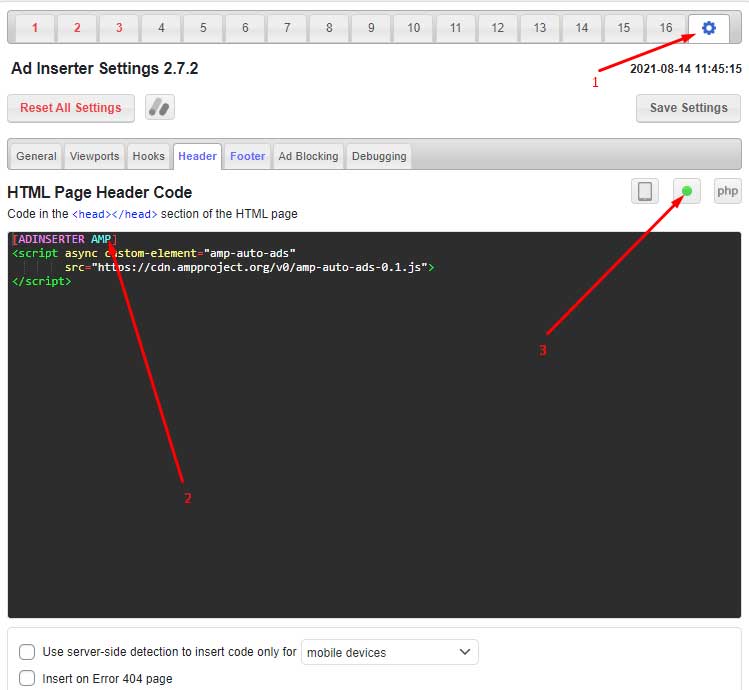Switch to block tab 6
The image size is (749, 690).
click(245, 28)
